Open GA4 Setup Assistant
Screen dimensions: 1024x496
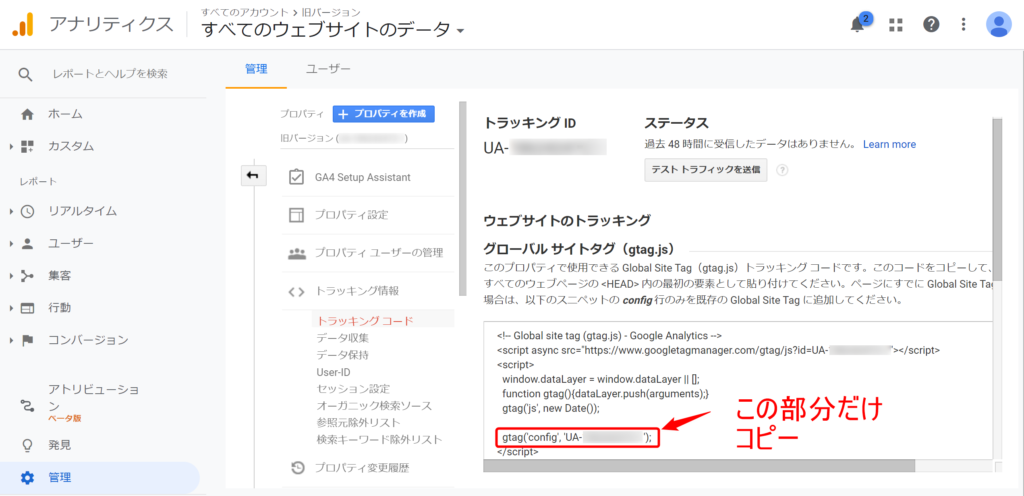point(362,178)
